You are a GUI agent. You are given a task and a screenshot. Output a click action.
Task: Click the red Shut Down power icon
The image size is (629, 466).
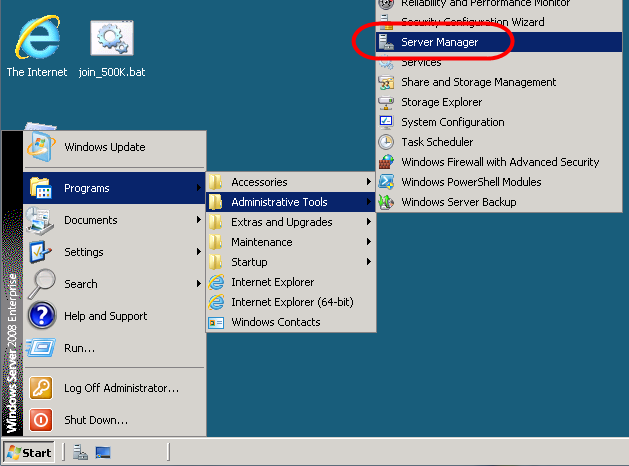(41, 420)
